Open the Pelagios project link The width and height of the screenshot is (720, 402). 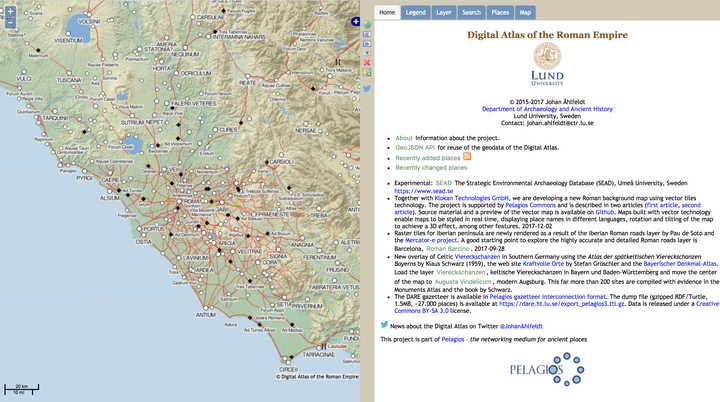click(x=453, y=340)
